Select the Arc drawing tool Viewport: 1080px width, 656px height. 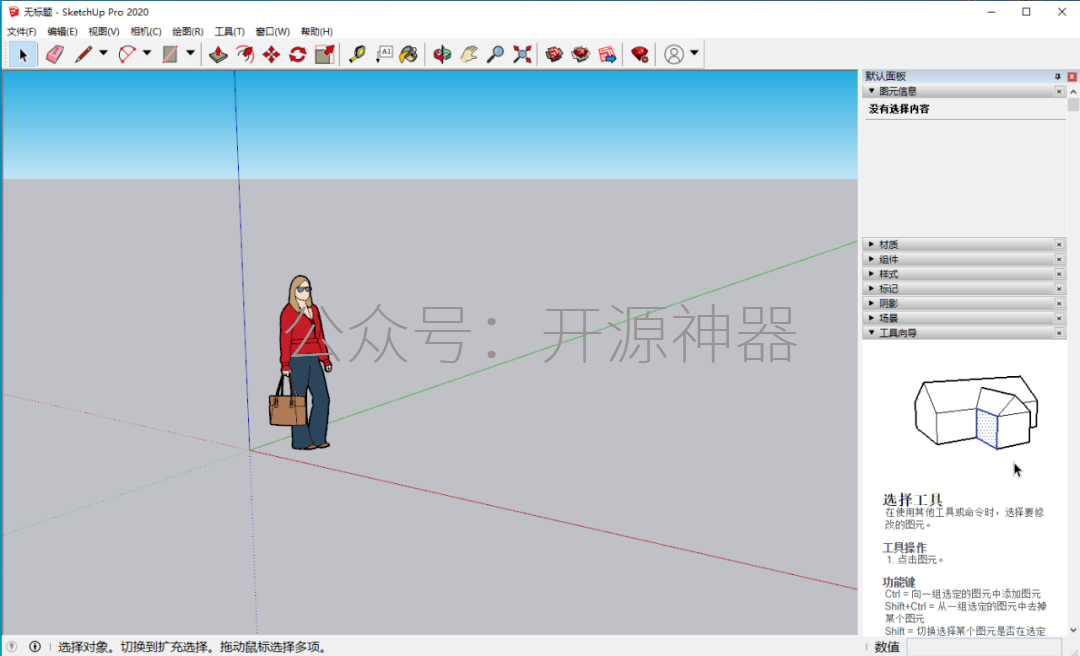tap(127, 54)
